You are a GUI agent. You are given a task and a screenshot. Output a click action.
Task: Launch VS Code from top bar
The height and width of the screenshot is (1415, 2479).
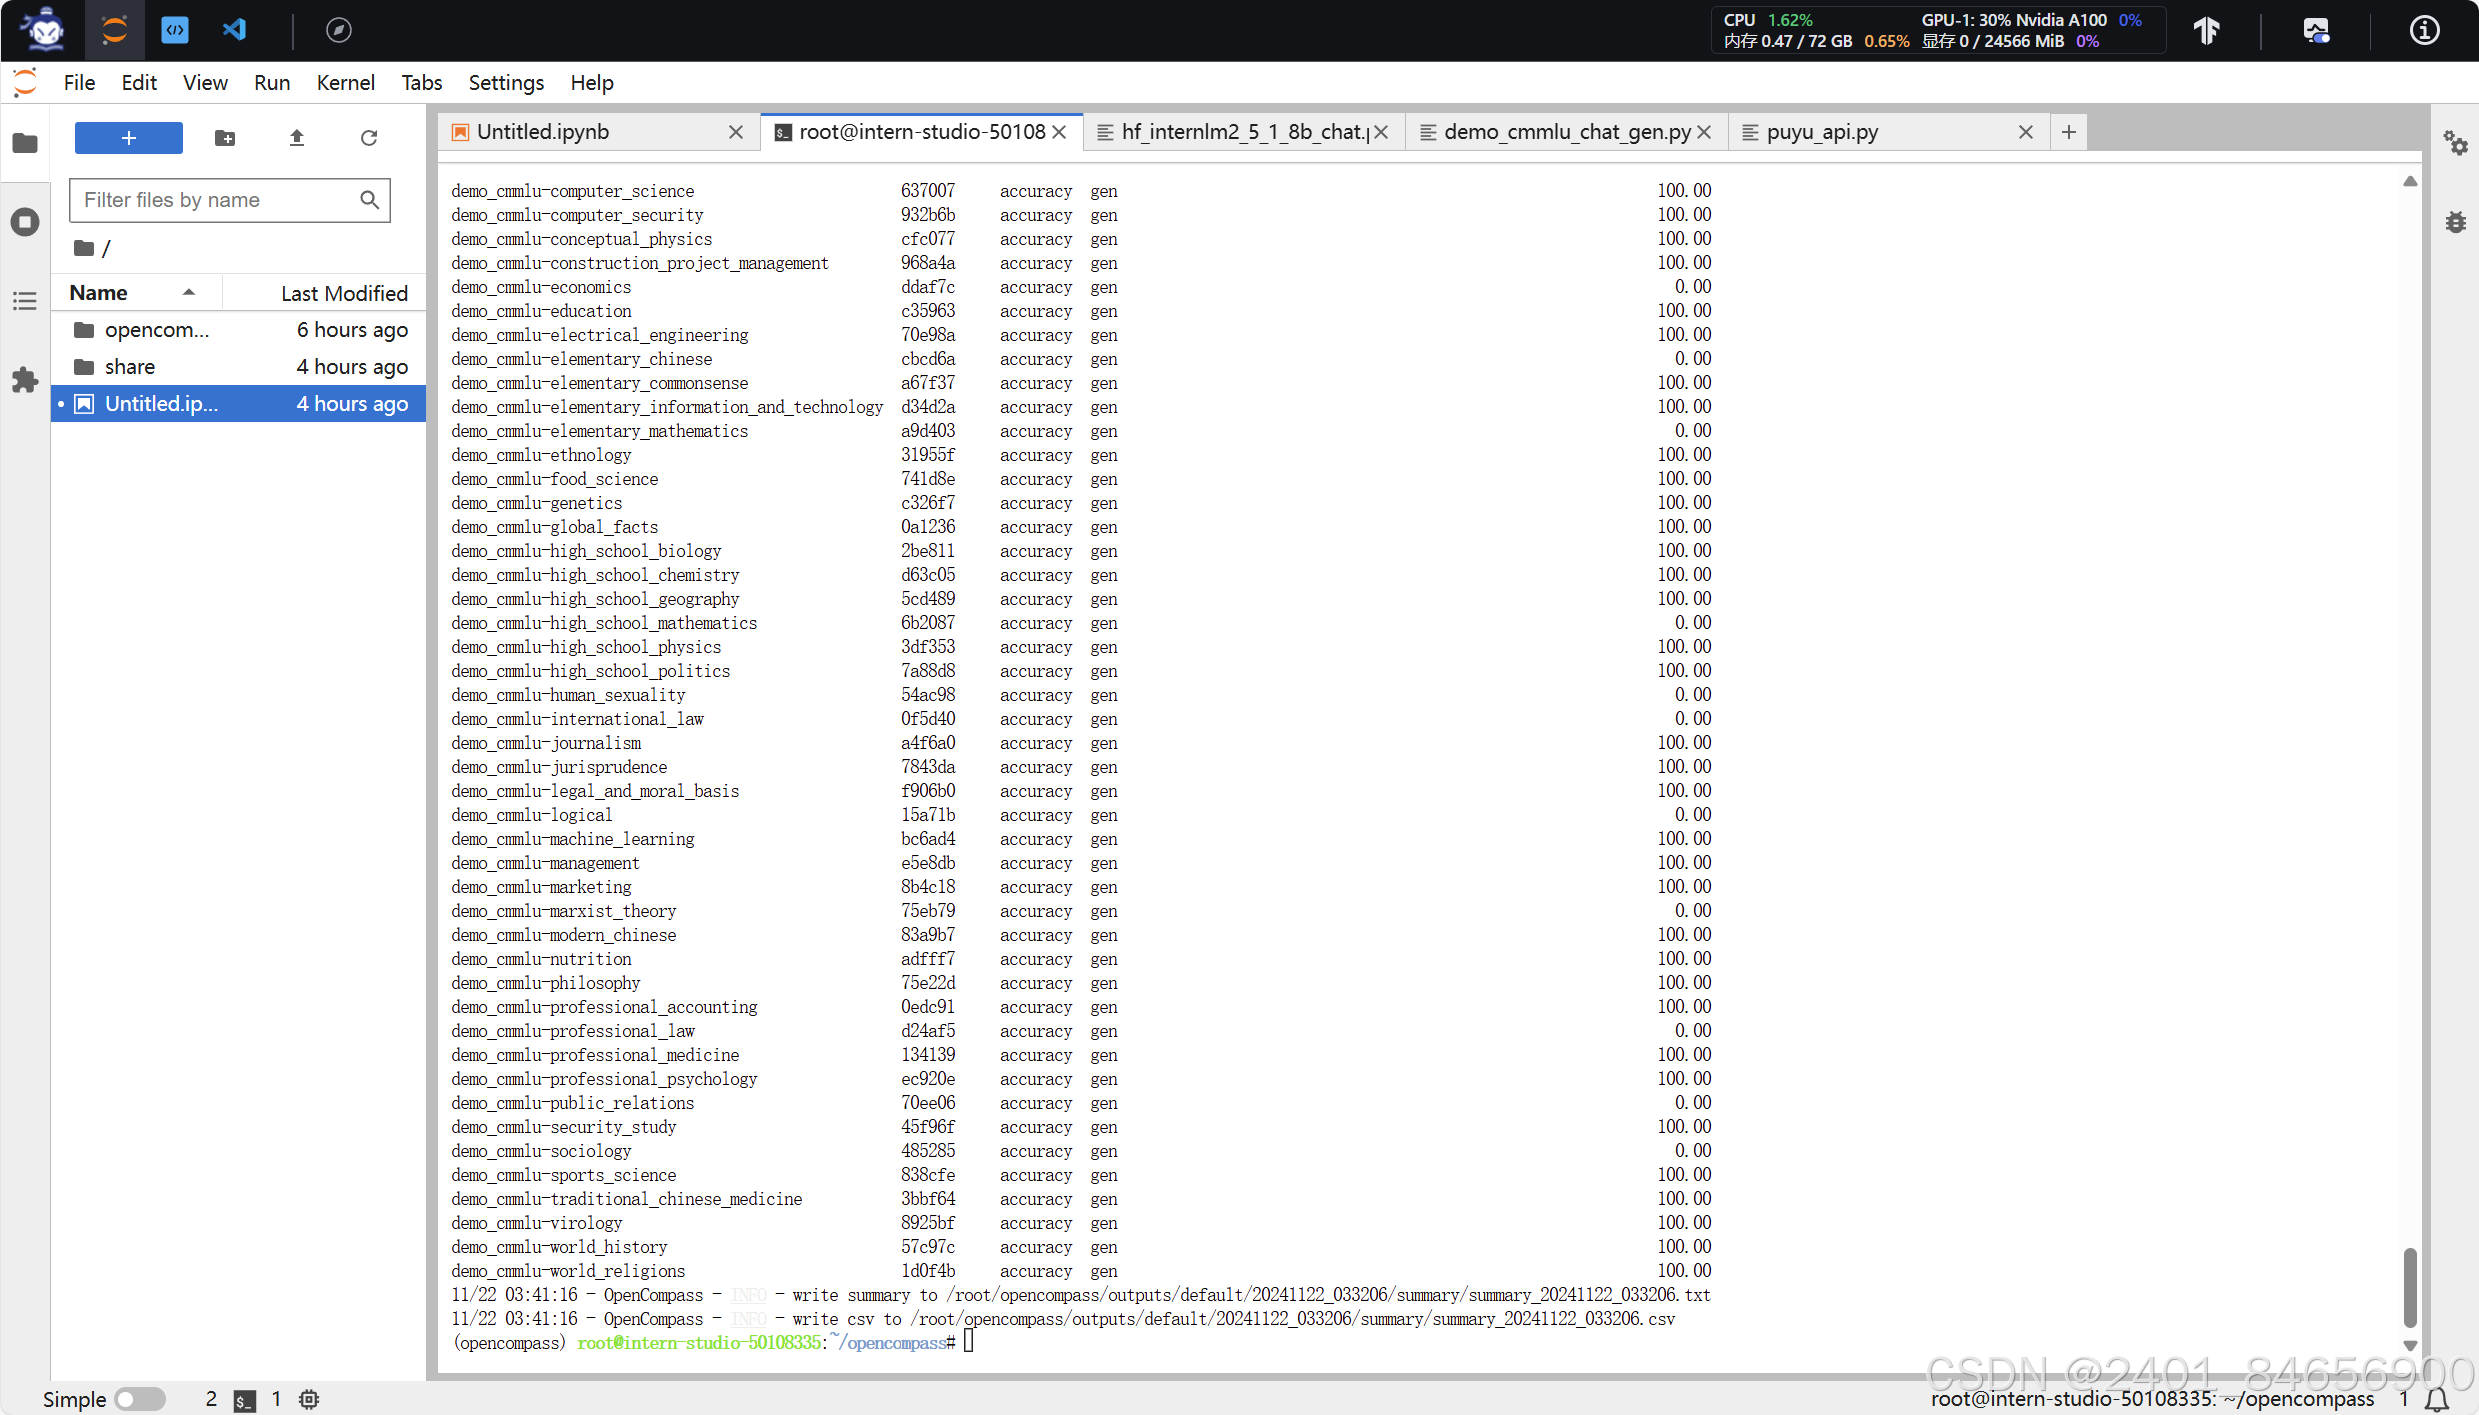pyautogui.click(x=234, y=30)
